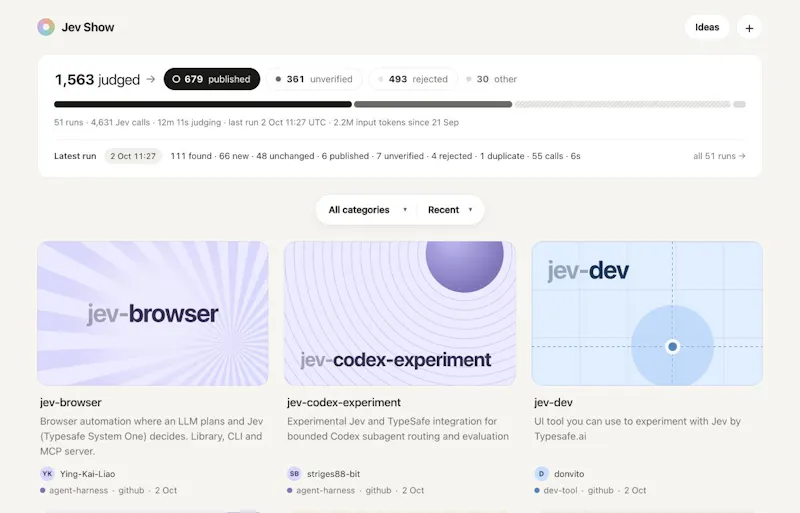This screenshot has width=800, height=513.
Task: Click author name Ying-Kai-Liao
Action: coord(87,474)
